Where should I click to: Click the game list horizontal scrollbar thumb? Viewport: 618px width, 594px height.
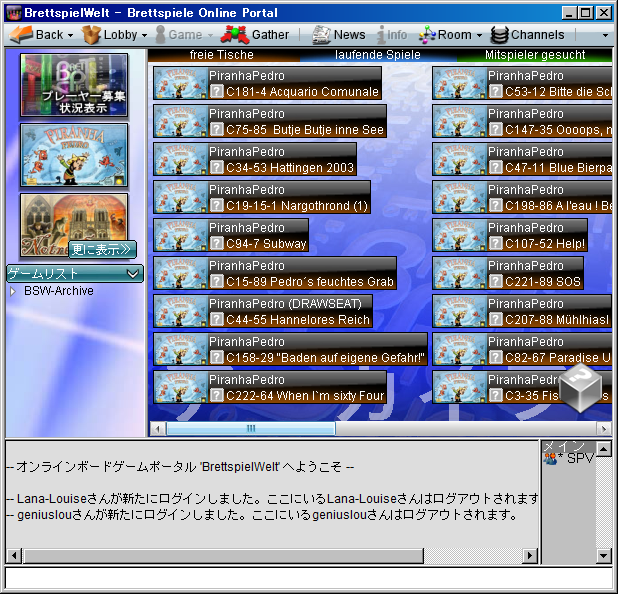pos(251,428)
